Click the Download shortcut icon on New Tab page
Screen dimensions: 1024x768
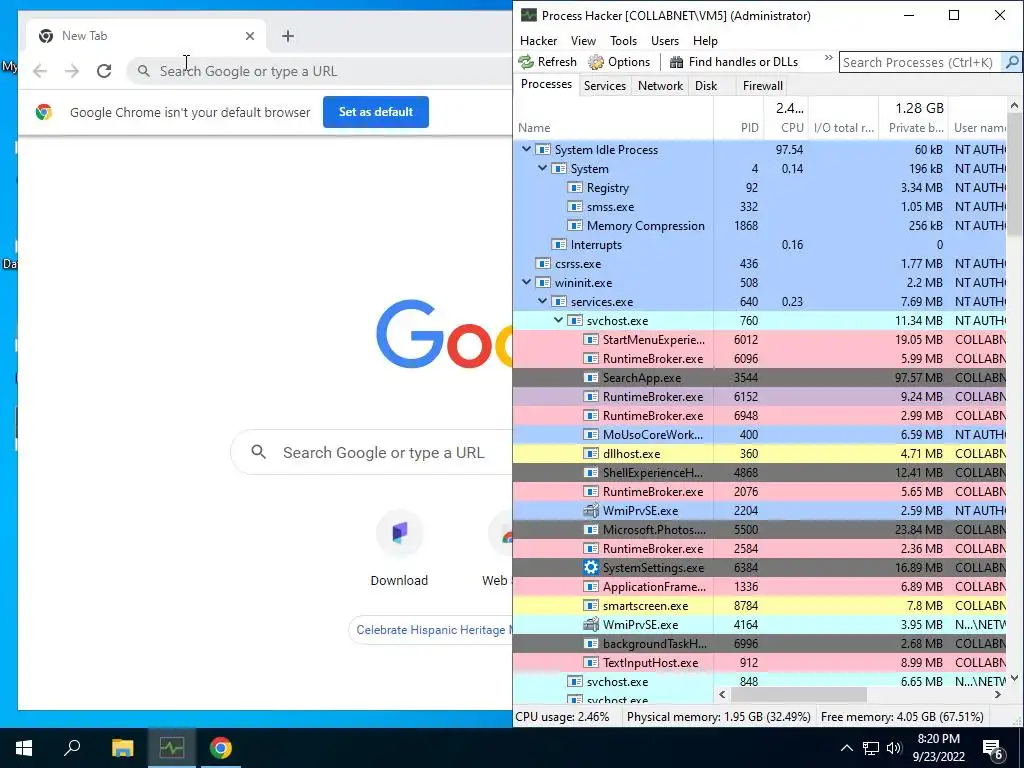point(400,532)
